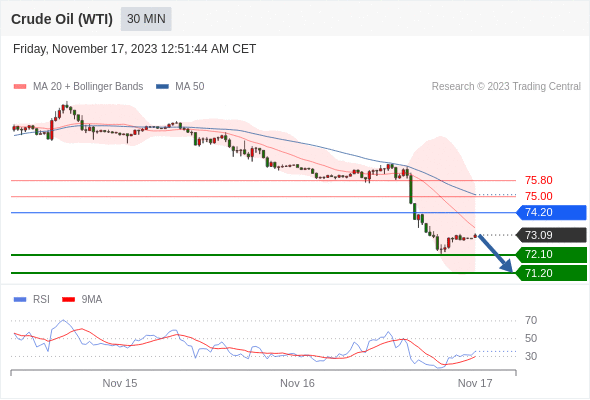Click the Research Trading Central copyright text
Viewport: 590px width, 400px height.
(506, 87)
